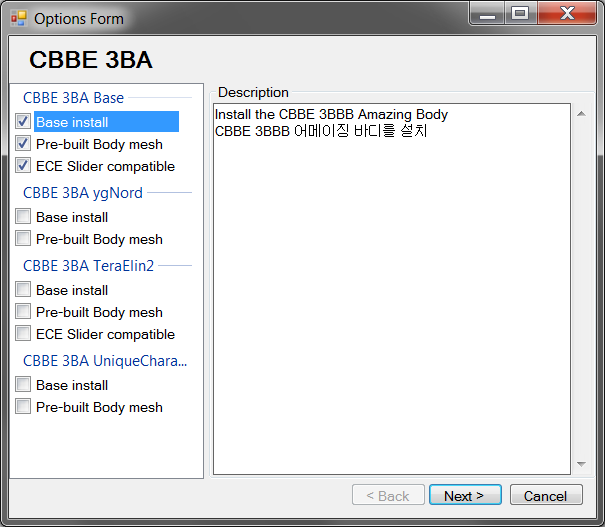
Task: Uncheck Pre-built Body mesh under CBBE 3BA Base
Action: [x=23, y=144]
